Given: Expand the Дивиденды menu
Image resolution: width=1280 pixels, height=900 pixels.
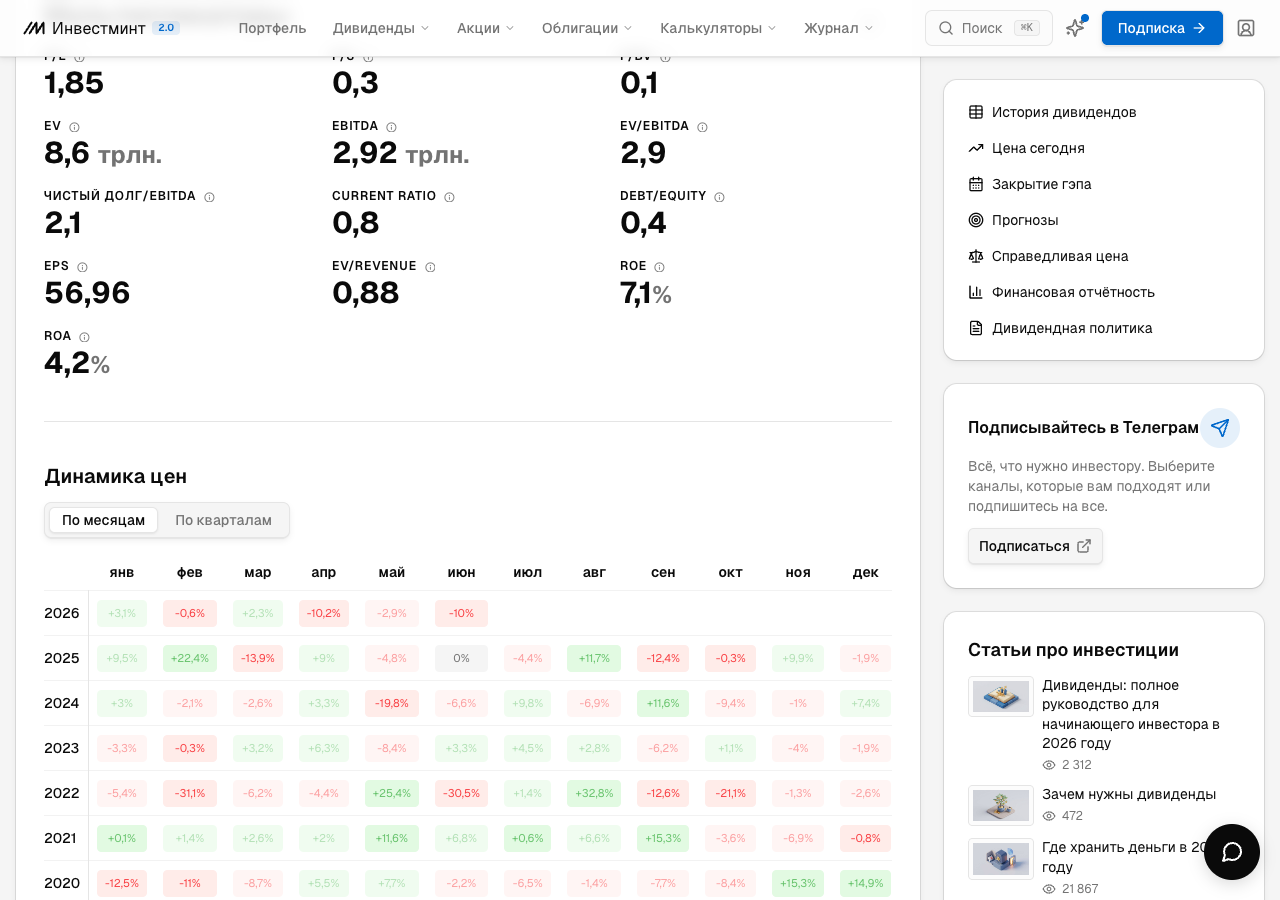Looking at the screenshot, I should tap(381, 28).
